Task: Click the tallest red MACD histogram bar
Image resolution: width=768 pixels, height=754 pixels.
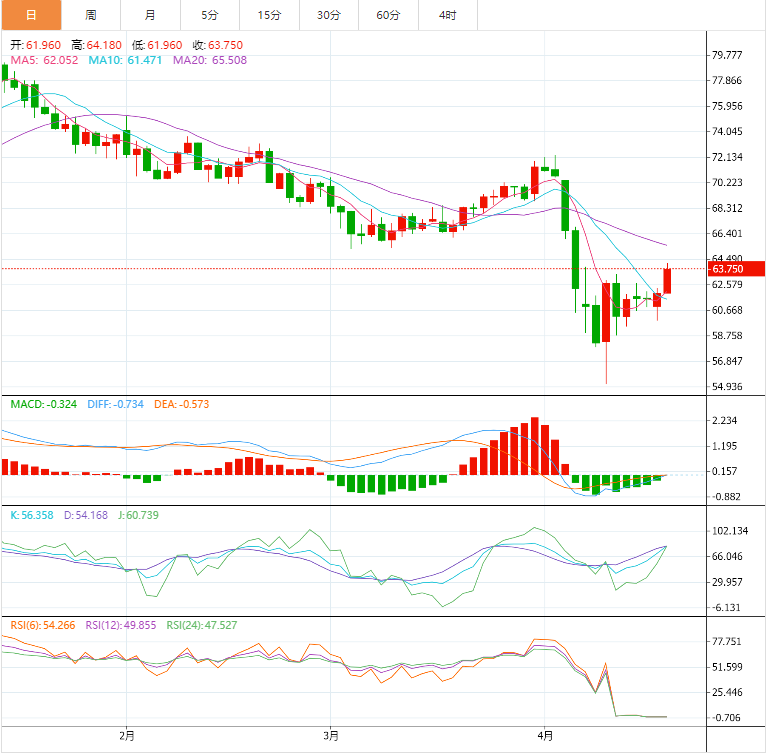Action: [535, 446]
